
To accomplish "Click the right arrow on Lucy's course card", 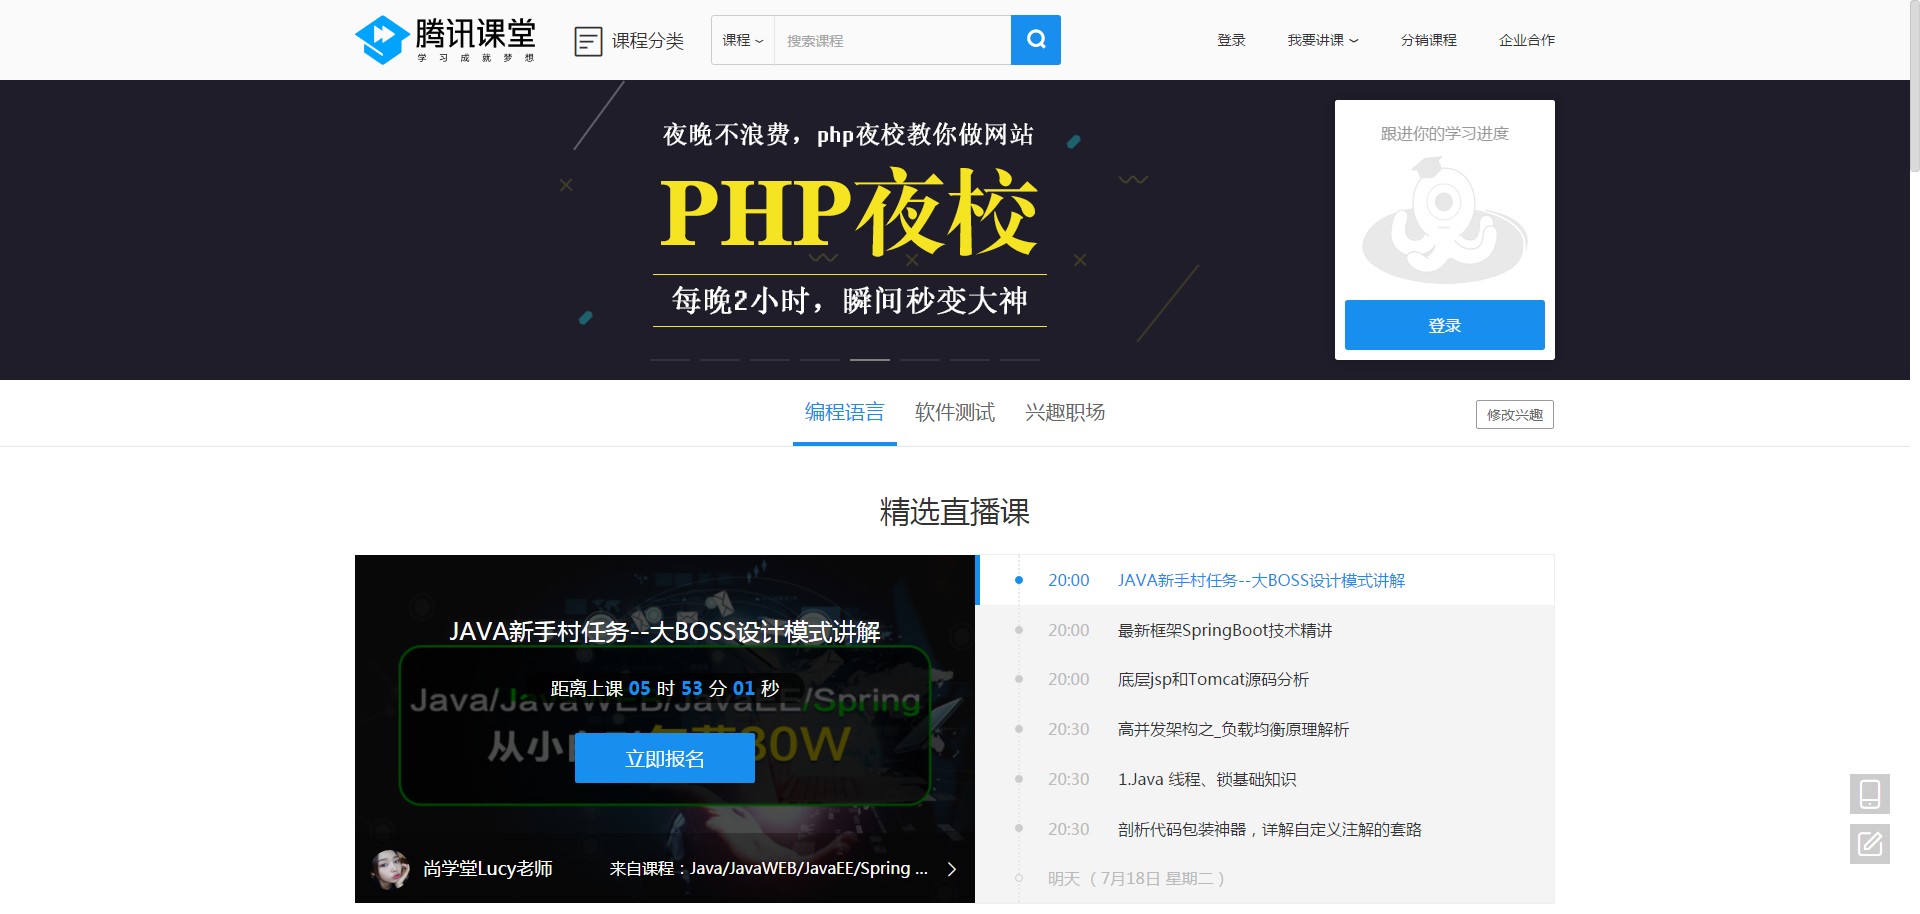I will pyautogui.click(x=952, y=868).
